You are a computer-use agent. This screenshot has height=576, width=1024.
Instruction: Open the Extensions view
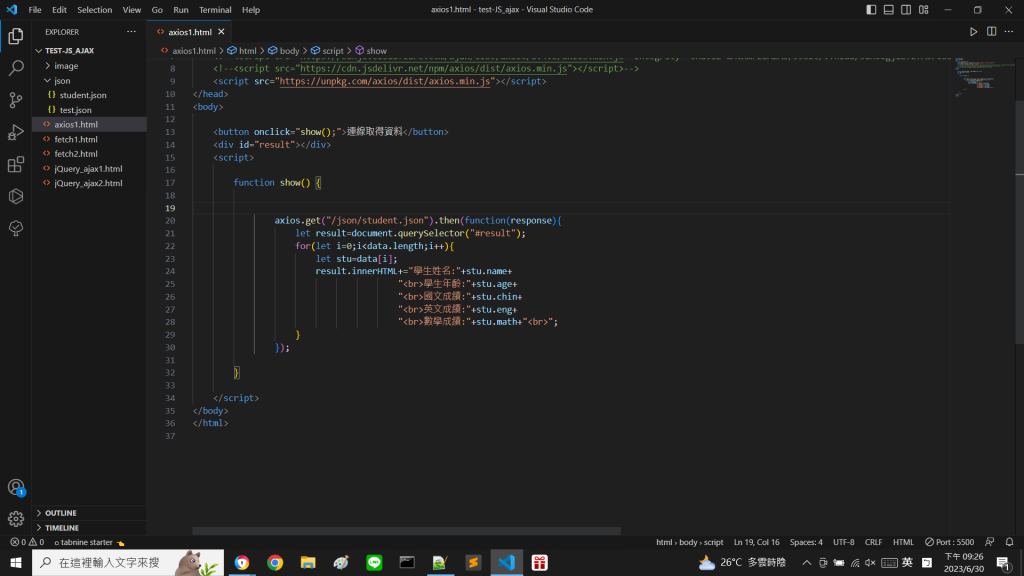[16, 164]
